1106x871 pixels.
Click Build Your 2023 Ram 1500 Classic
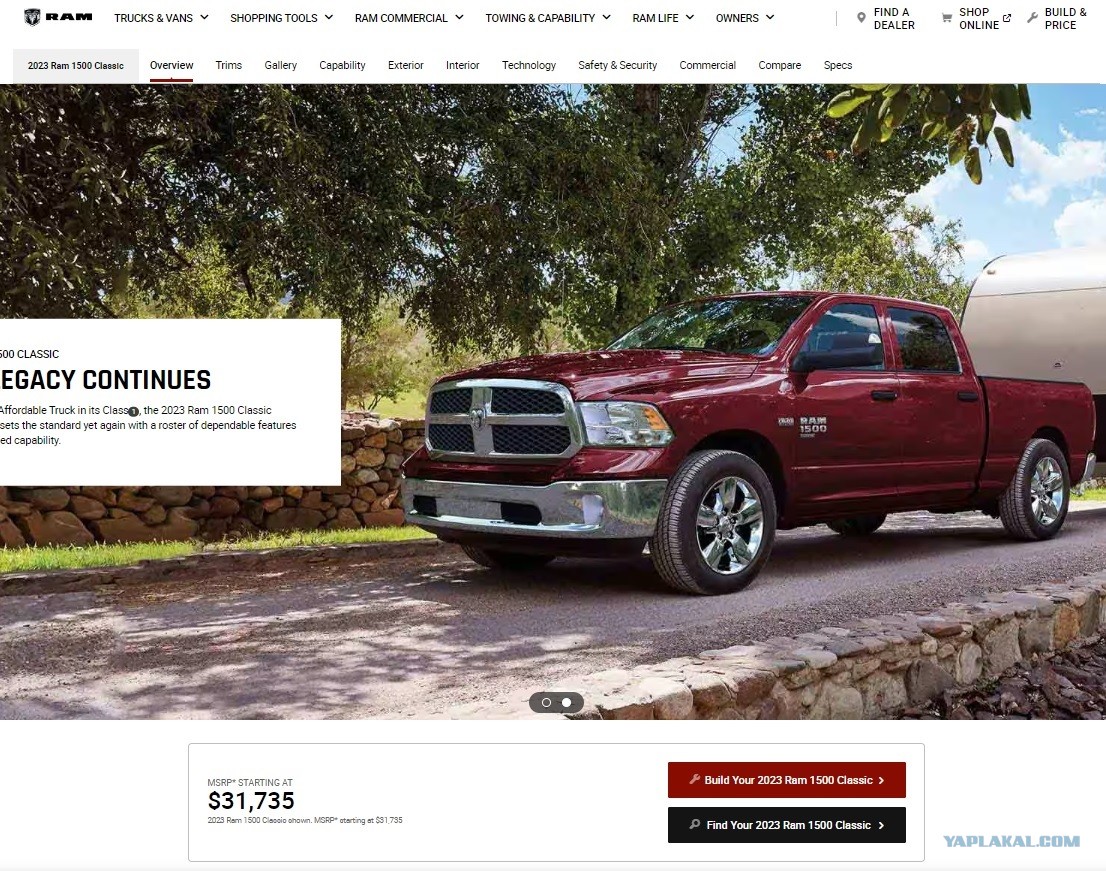tap(786, 780)
